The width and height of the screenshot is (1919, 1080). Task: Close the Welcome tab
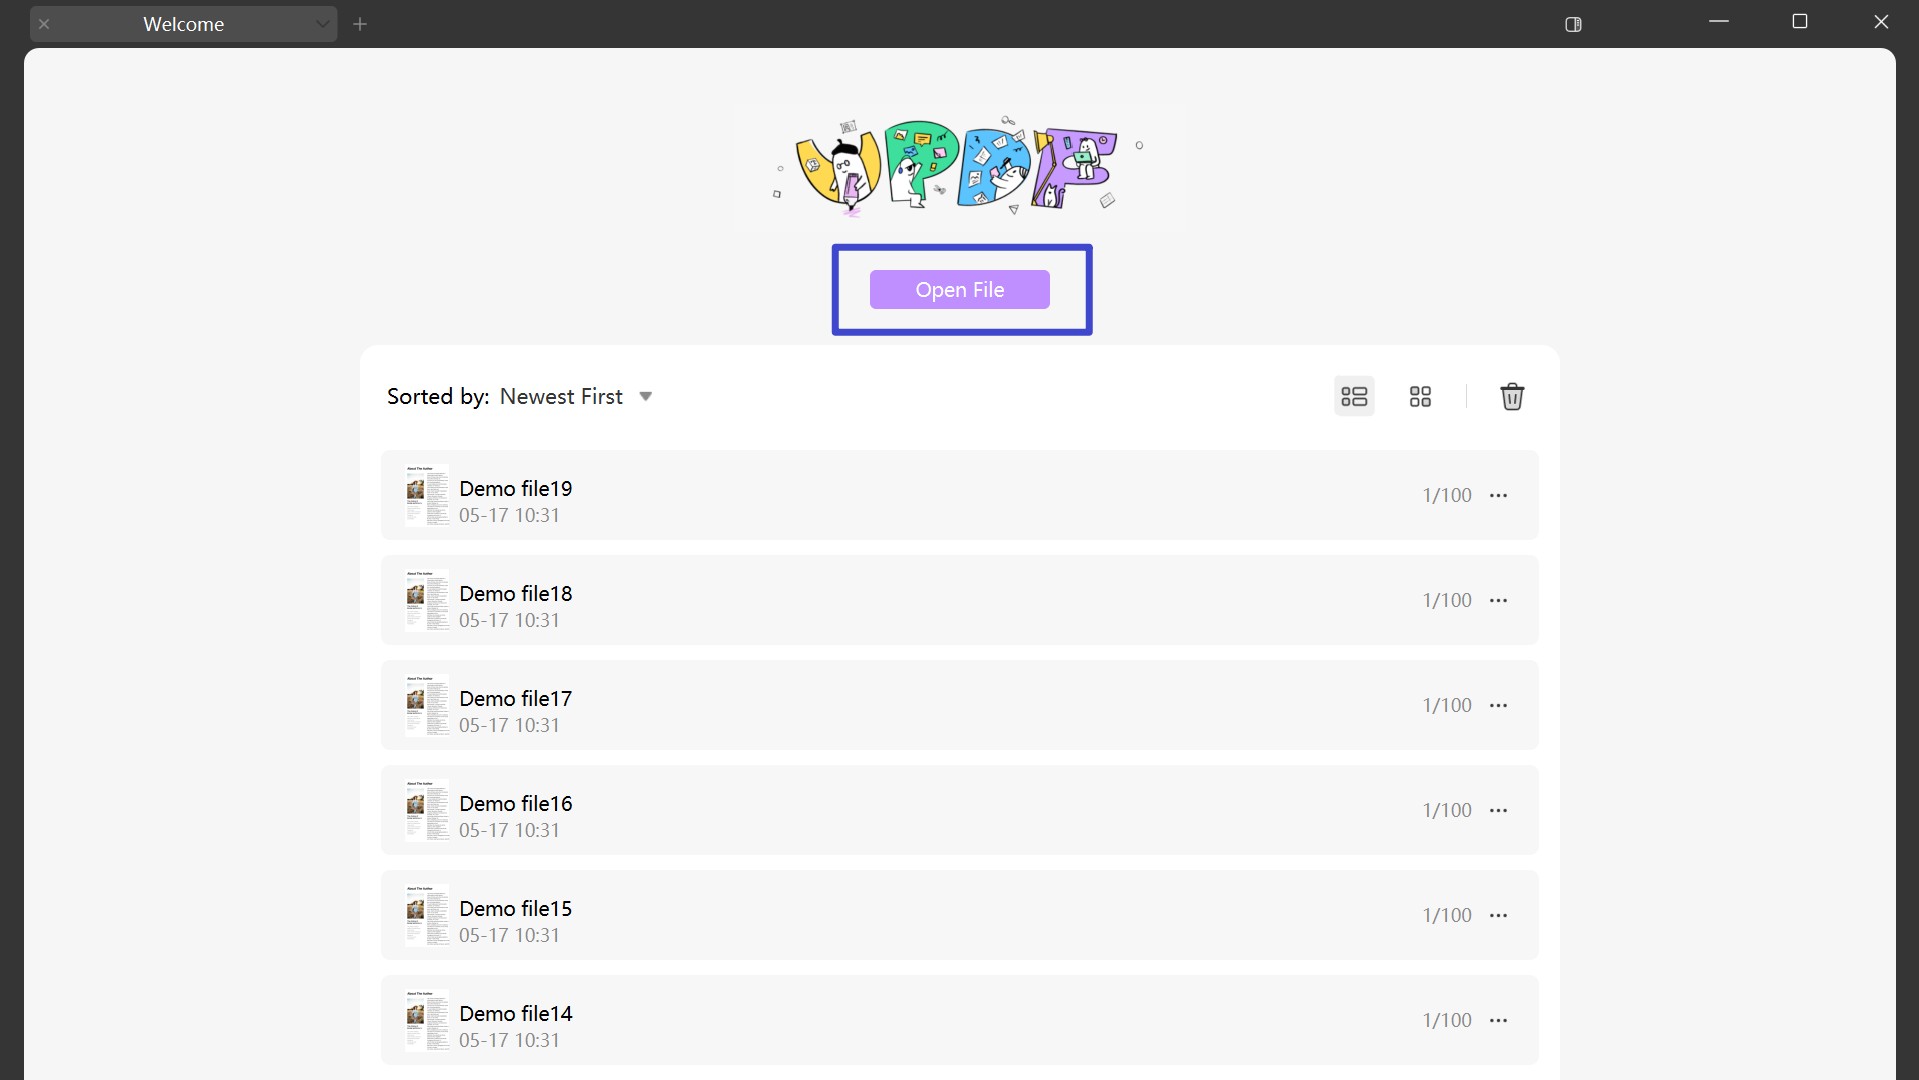44,24
